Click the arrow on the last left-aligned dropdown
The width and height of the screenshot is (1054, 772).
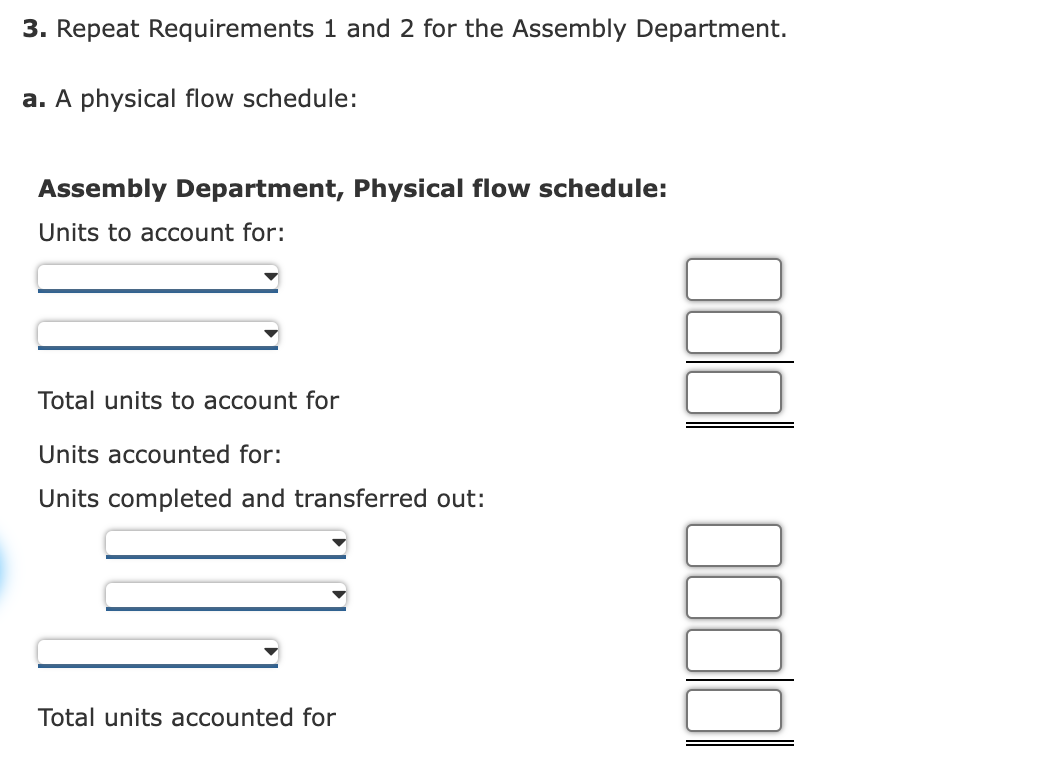click(268, 653)
